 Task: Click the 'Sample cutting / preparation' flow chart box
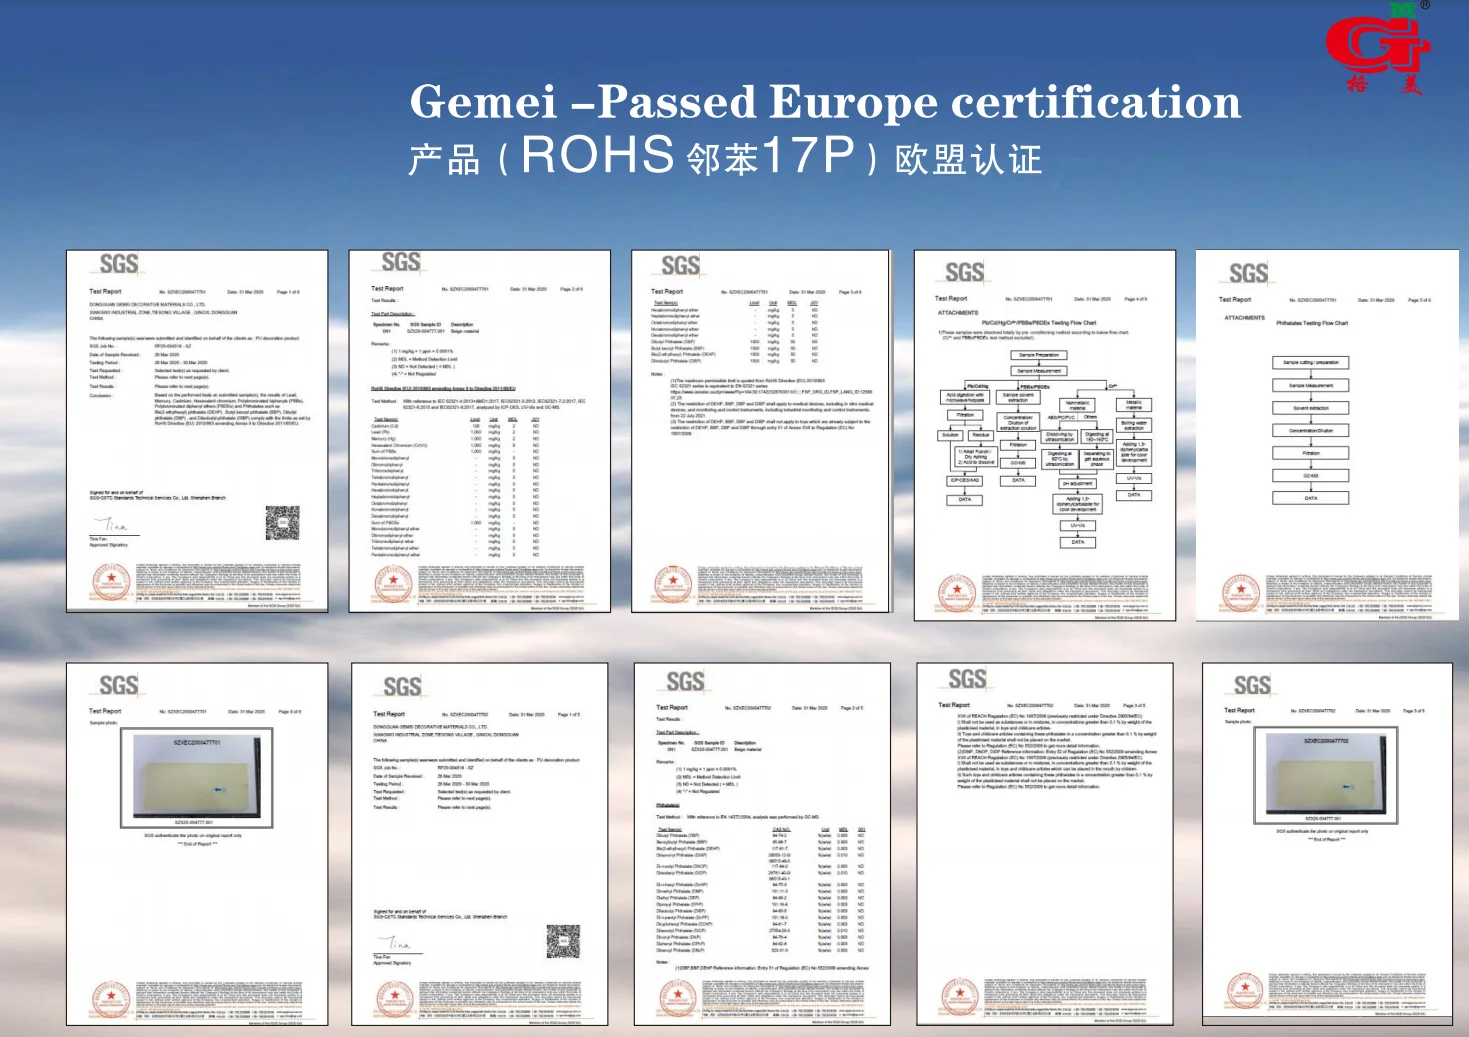(x=1311, y=363)
